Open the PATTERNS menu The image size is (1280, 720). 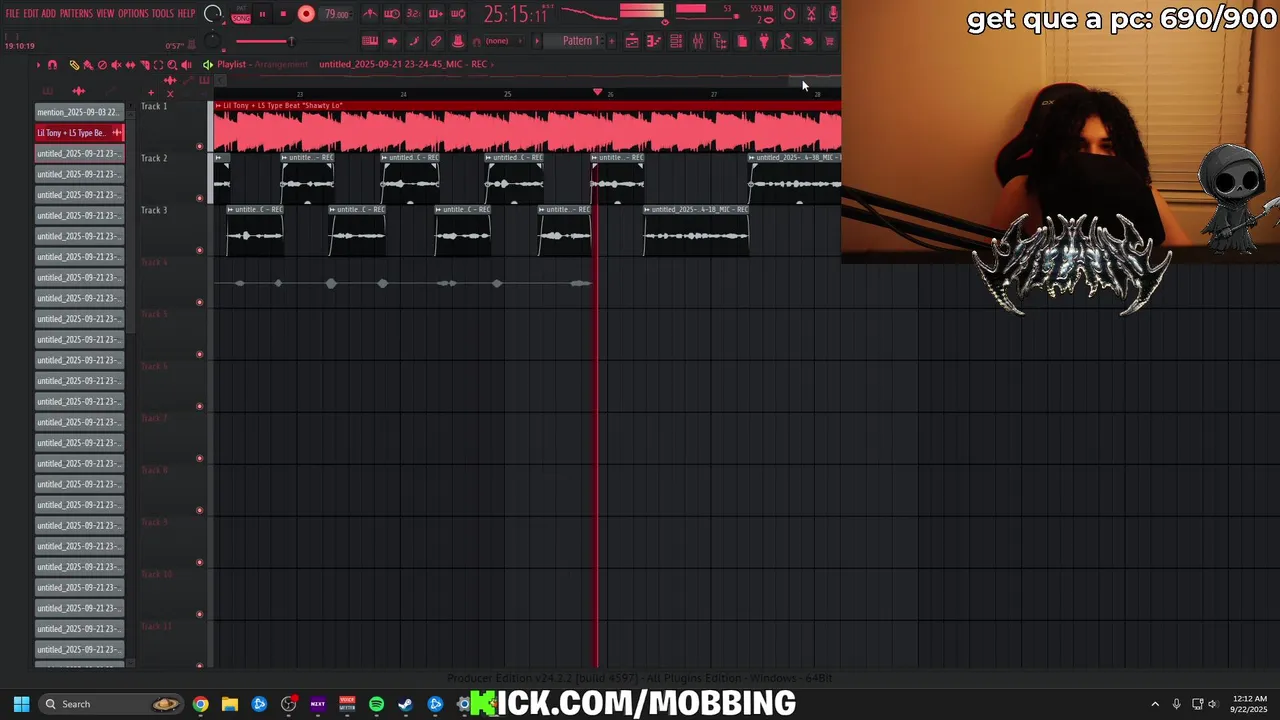(x=76, y=14)
